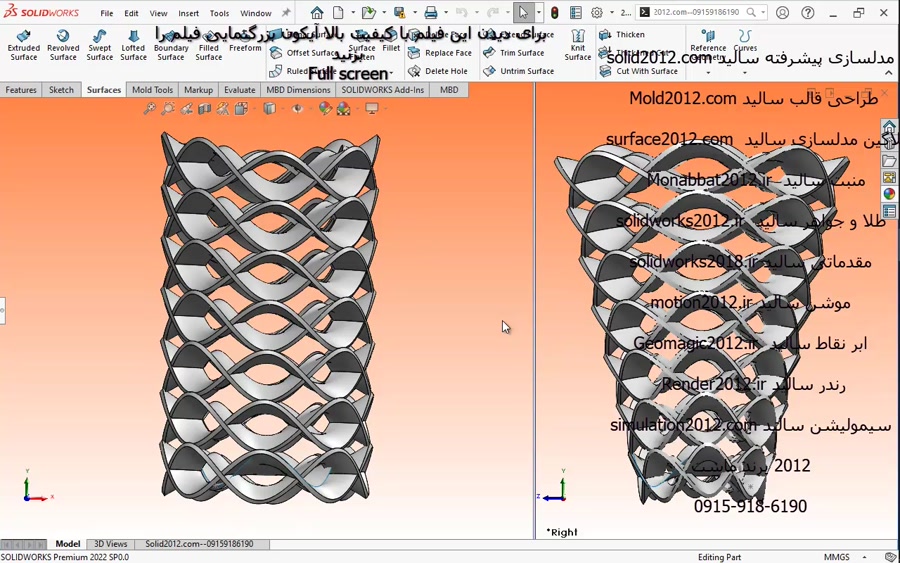Toggle Hide/Show Items eye icon
The width and height of the screenshot is (900, 563).
click(297, 108)
